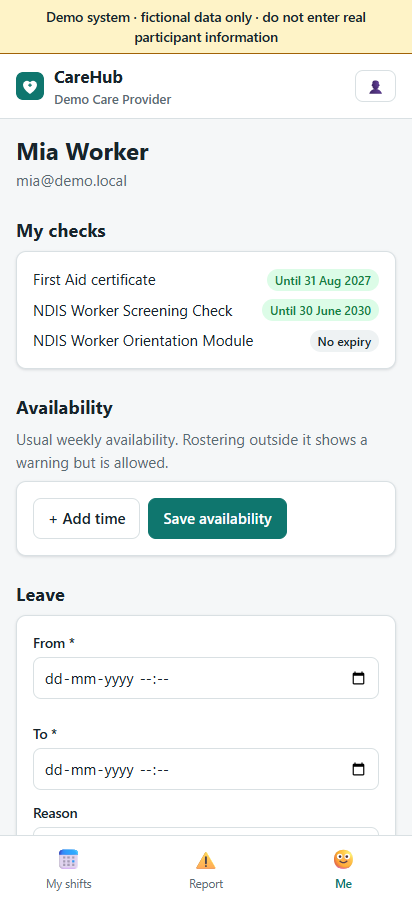Select 'NDIS Worker Screening Check' text
Screen dimensions: 412x900
tap(133, 311)
